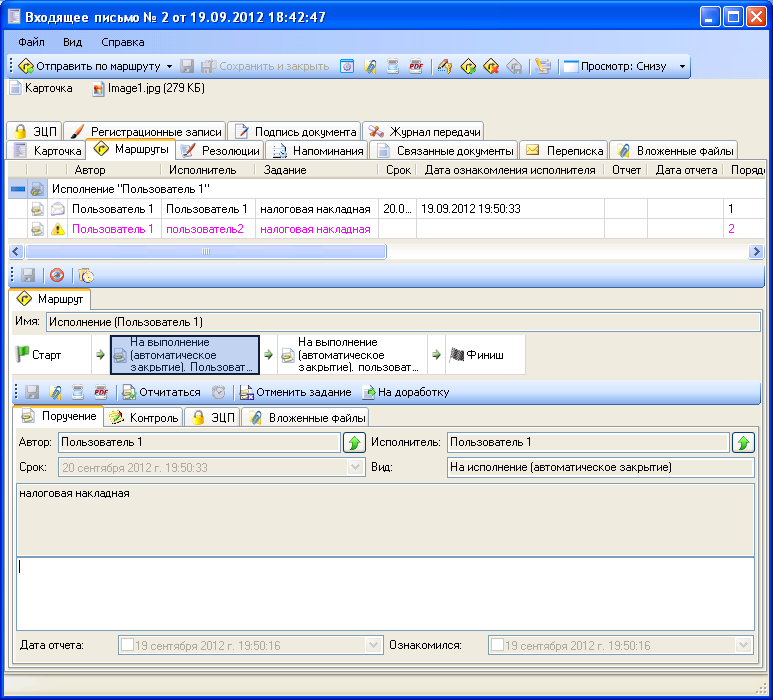This screenshot has width=773, height=700.
Task: Click the green arrow button next to Исполнитель
Action: 743,442
